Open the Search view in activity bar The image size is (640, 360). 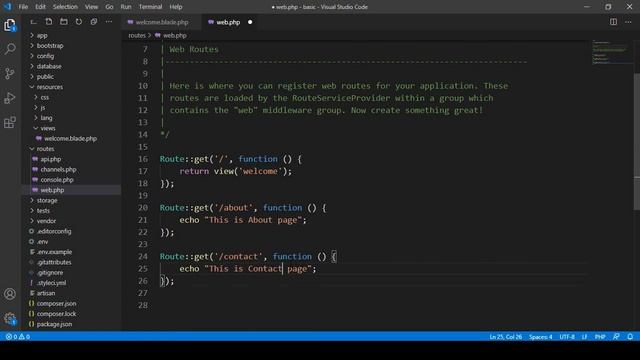pos(10,49)
